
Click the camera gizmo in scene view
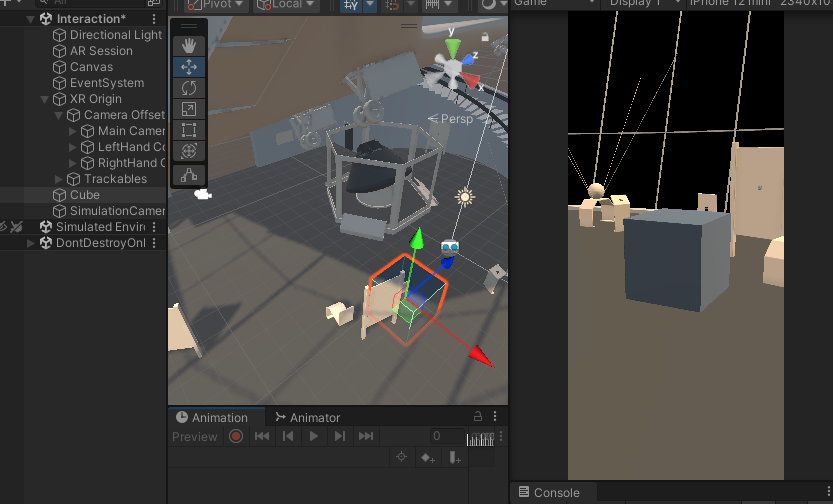pos(202,194)
